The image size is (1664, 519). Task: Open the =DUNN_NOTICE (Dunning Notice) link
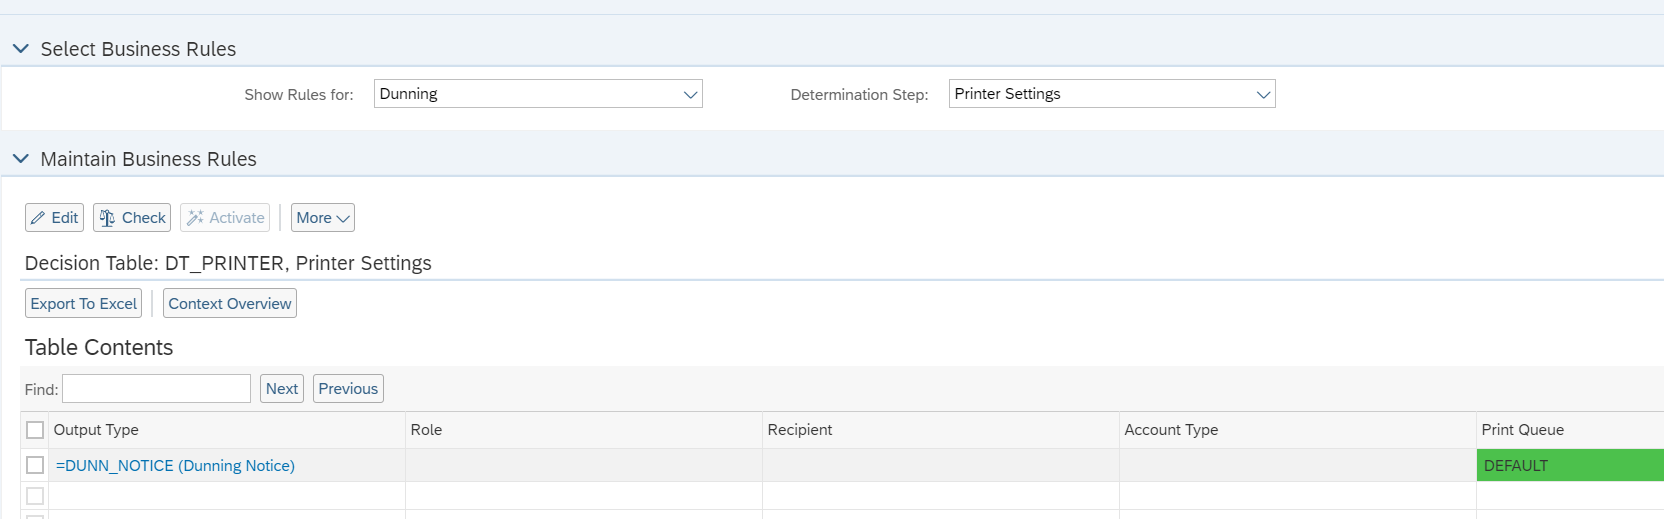click(175, 466)
